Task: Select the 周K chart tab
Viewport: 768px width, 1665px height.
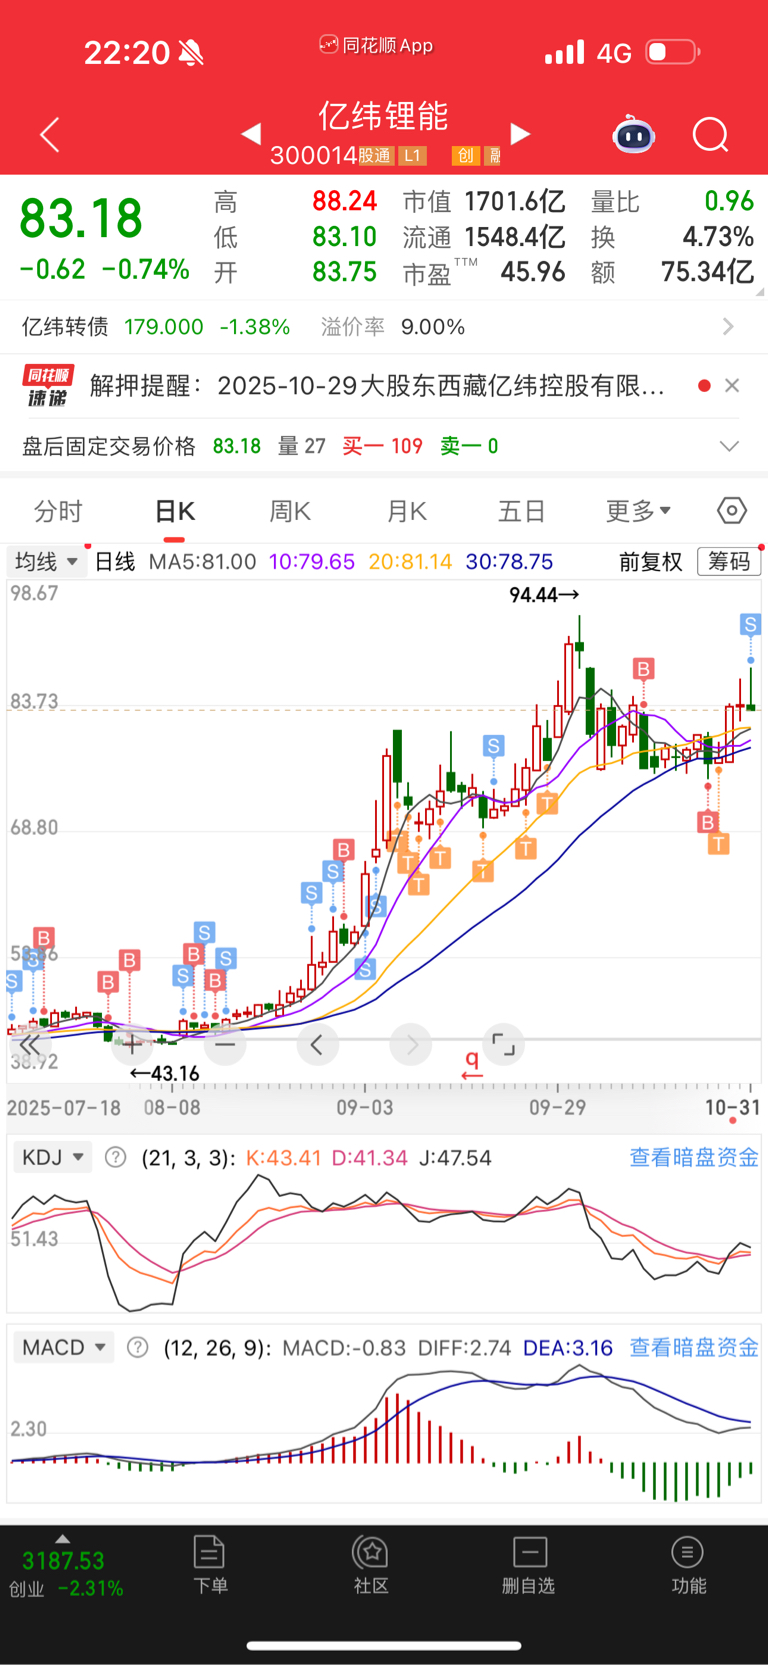Action: (290, 511)
